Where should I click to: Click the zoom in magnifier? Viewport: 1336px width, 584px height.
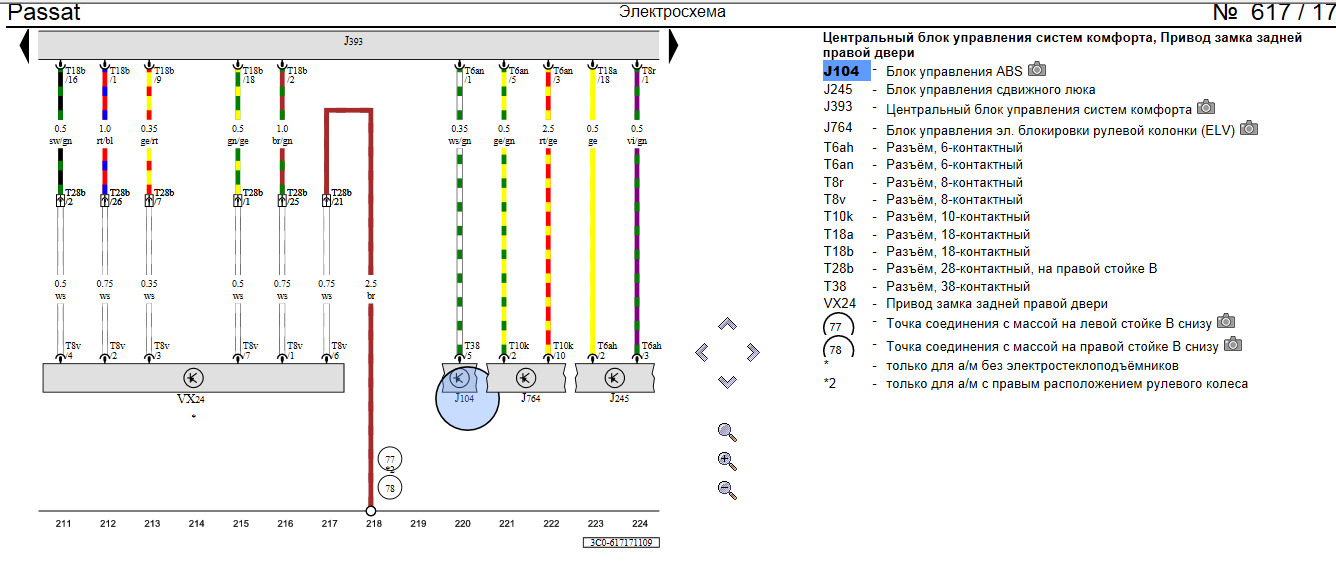727,461
